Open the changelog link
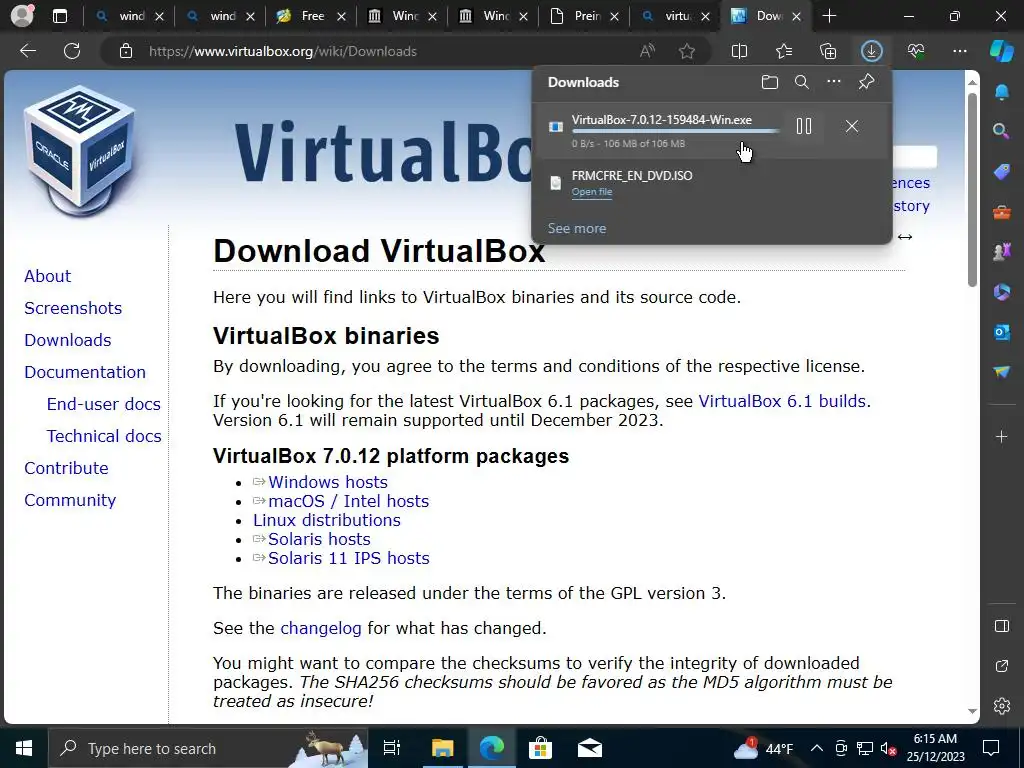Image resolution: width=1024 pixels, height=768 pixels. 321,628
